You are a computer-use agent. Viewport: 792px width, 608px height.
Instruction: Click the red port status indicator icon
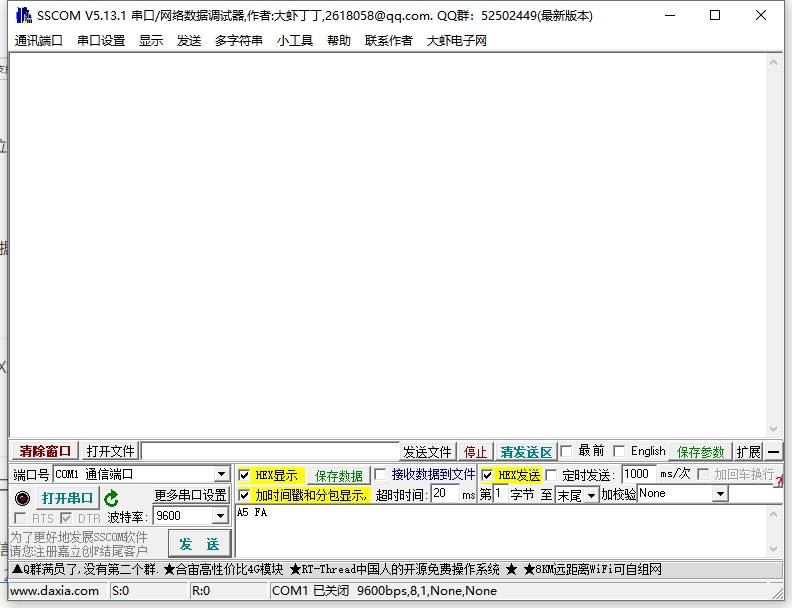tap(22, 498)
